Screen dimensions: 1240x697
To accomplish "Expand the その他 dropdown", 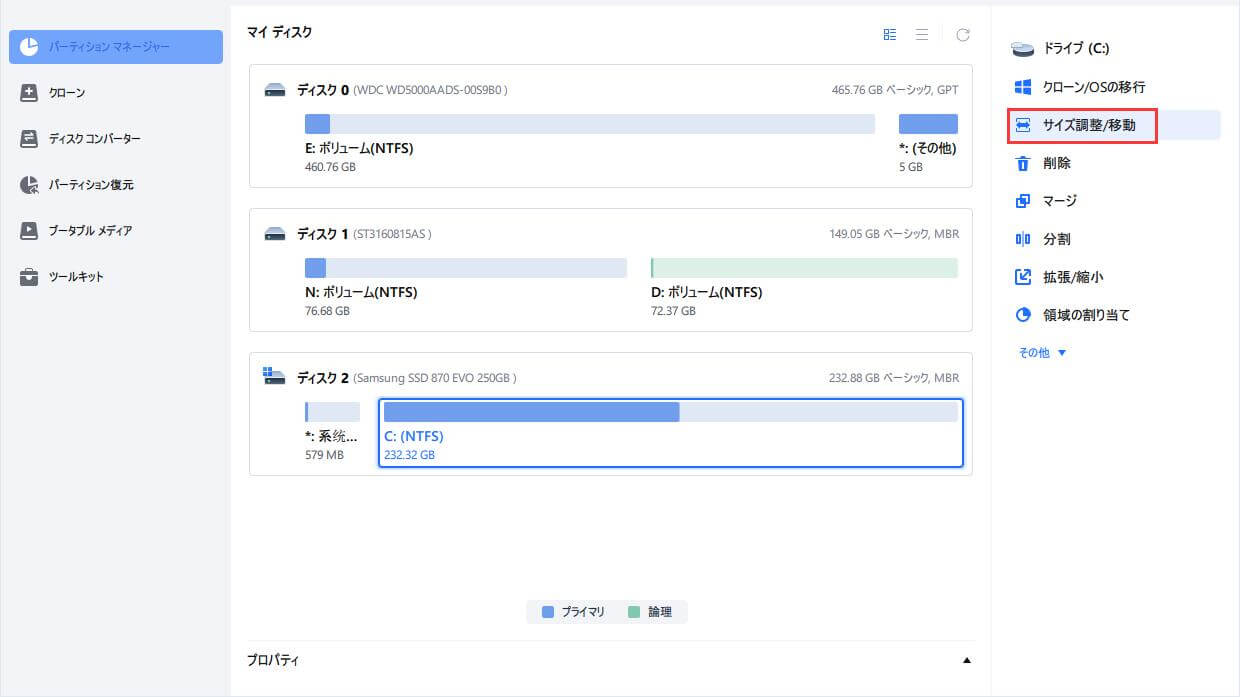I will point(1042,353).
